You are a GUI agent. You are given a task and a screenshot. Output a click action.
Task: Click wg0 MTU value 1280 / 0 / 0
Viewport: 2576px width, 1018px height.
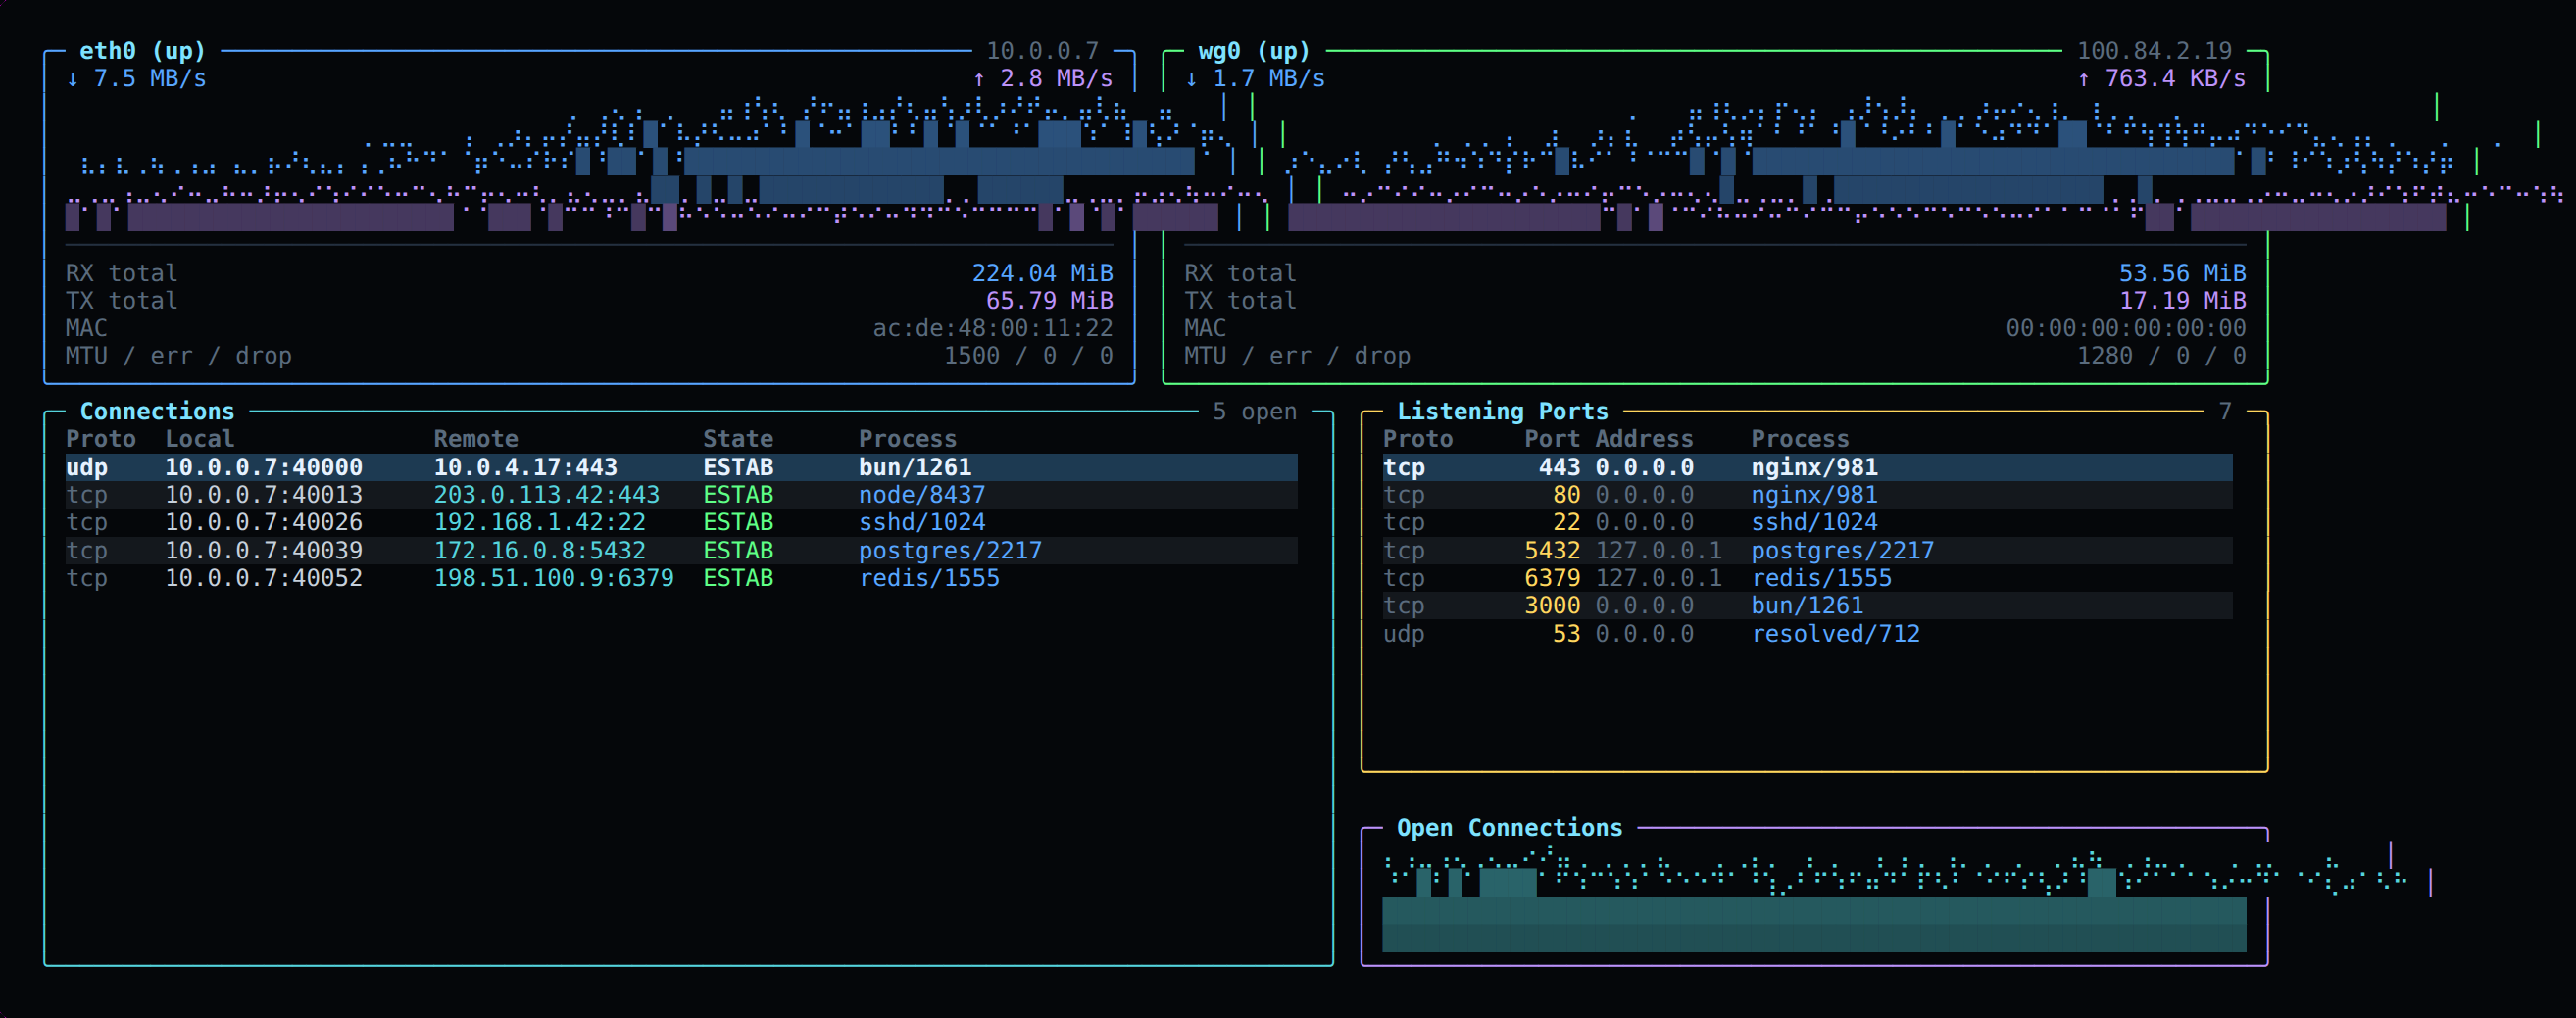[2161, 355]
